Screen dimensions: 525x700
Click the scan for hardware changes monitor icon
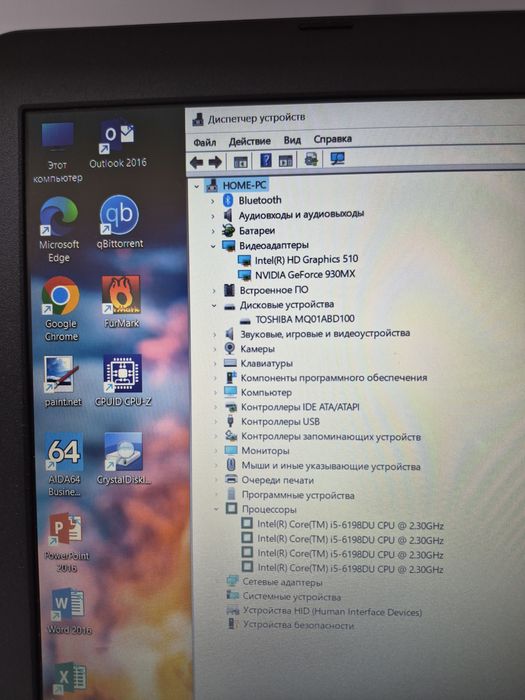coord(338,158)
